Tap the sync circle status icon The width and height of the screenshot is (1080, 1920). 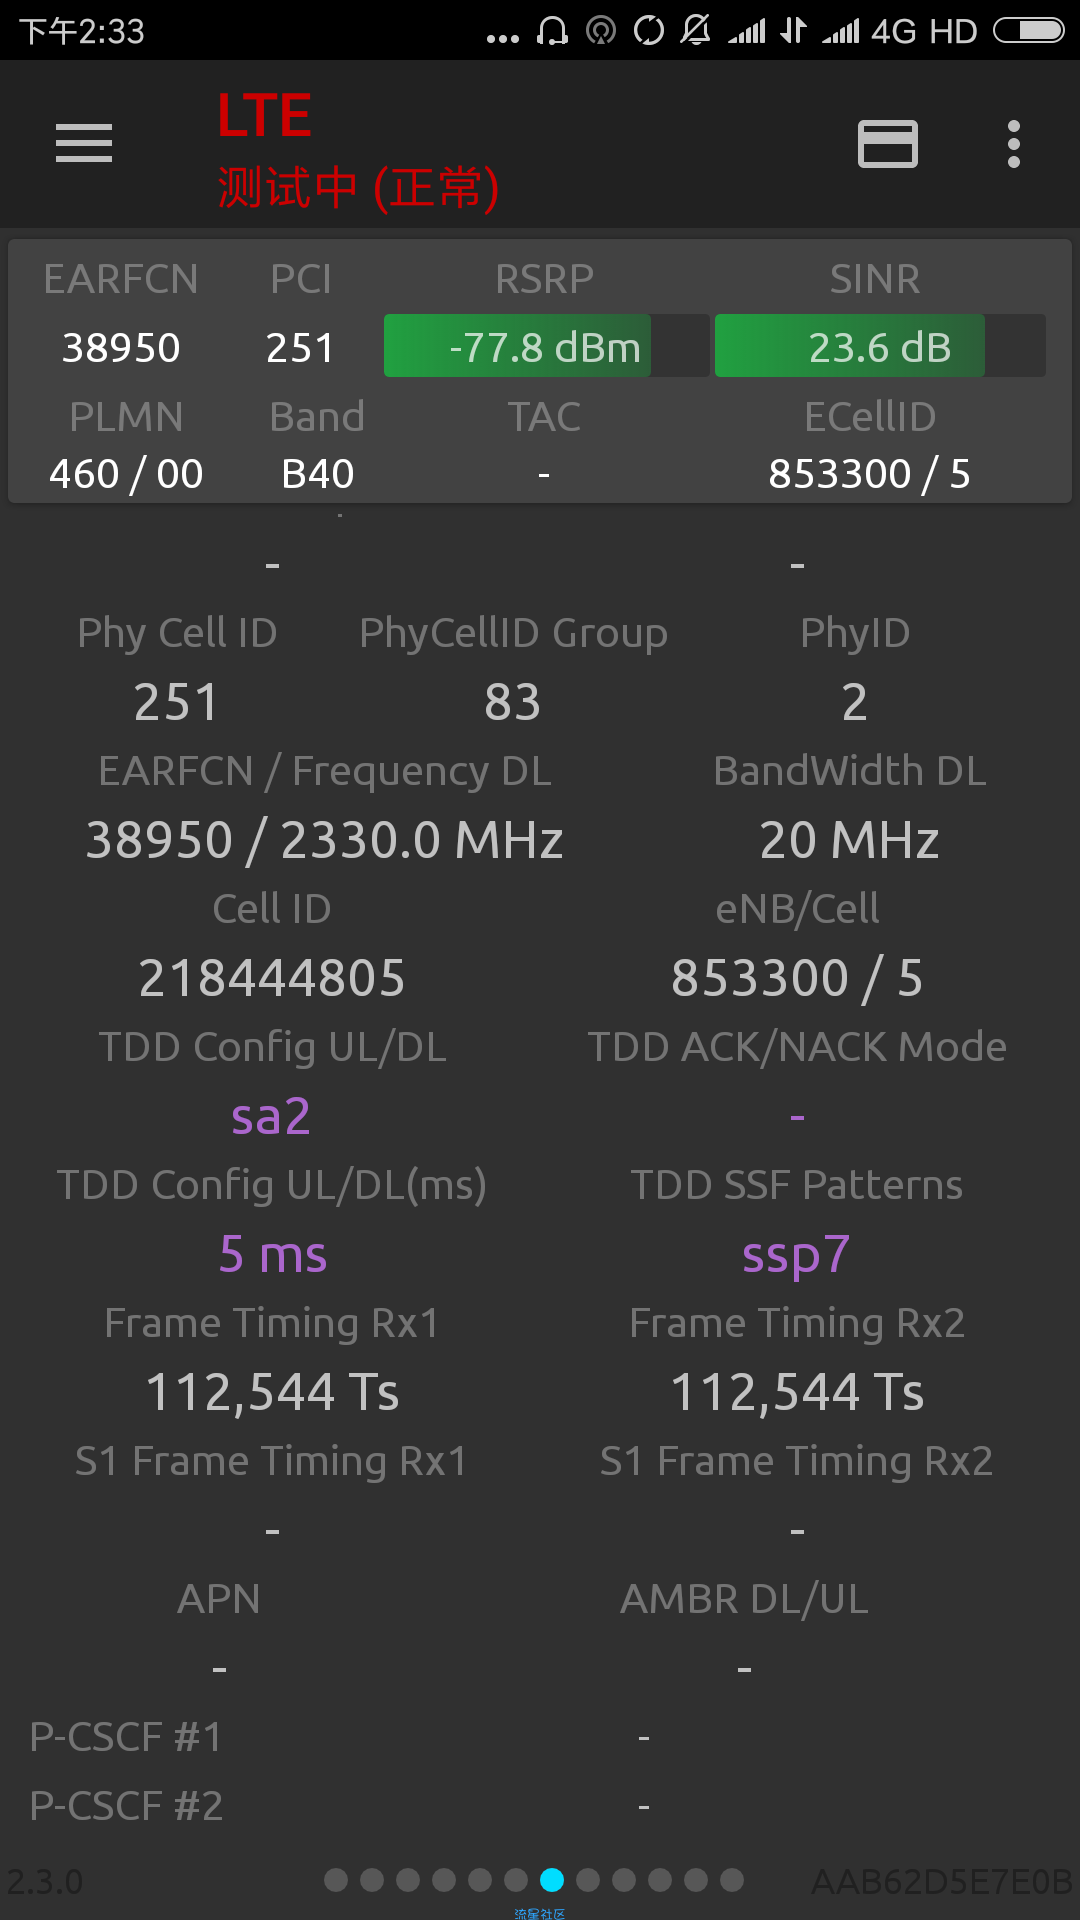(x=649, y=31)
